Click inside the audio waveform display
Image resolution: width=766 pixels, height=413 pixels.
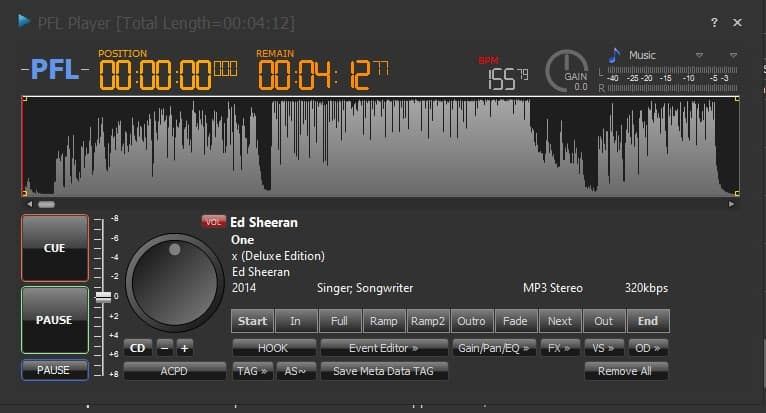tap(380, 146)
